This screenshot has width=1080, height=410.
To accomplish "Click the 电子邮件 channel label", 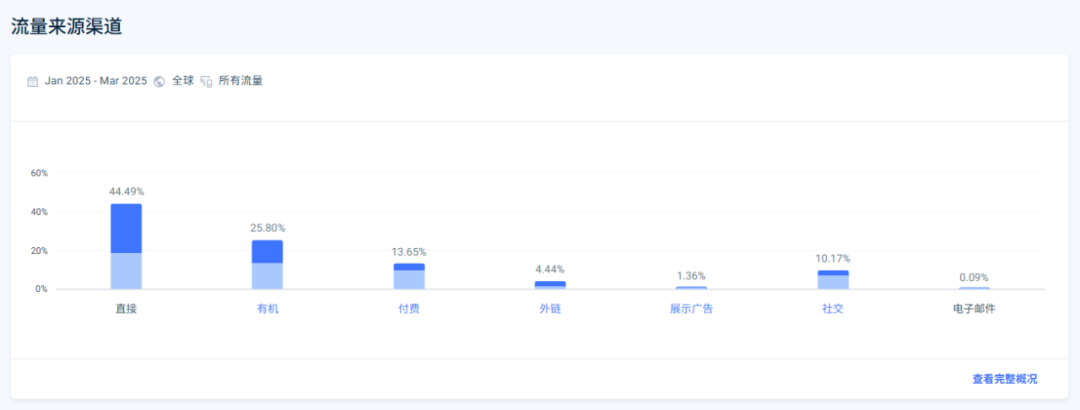I will tap(974, 309).
